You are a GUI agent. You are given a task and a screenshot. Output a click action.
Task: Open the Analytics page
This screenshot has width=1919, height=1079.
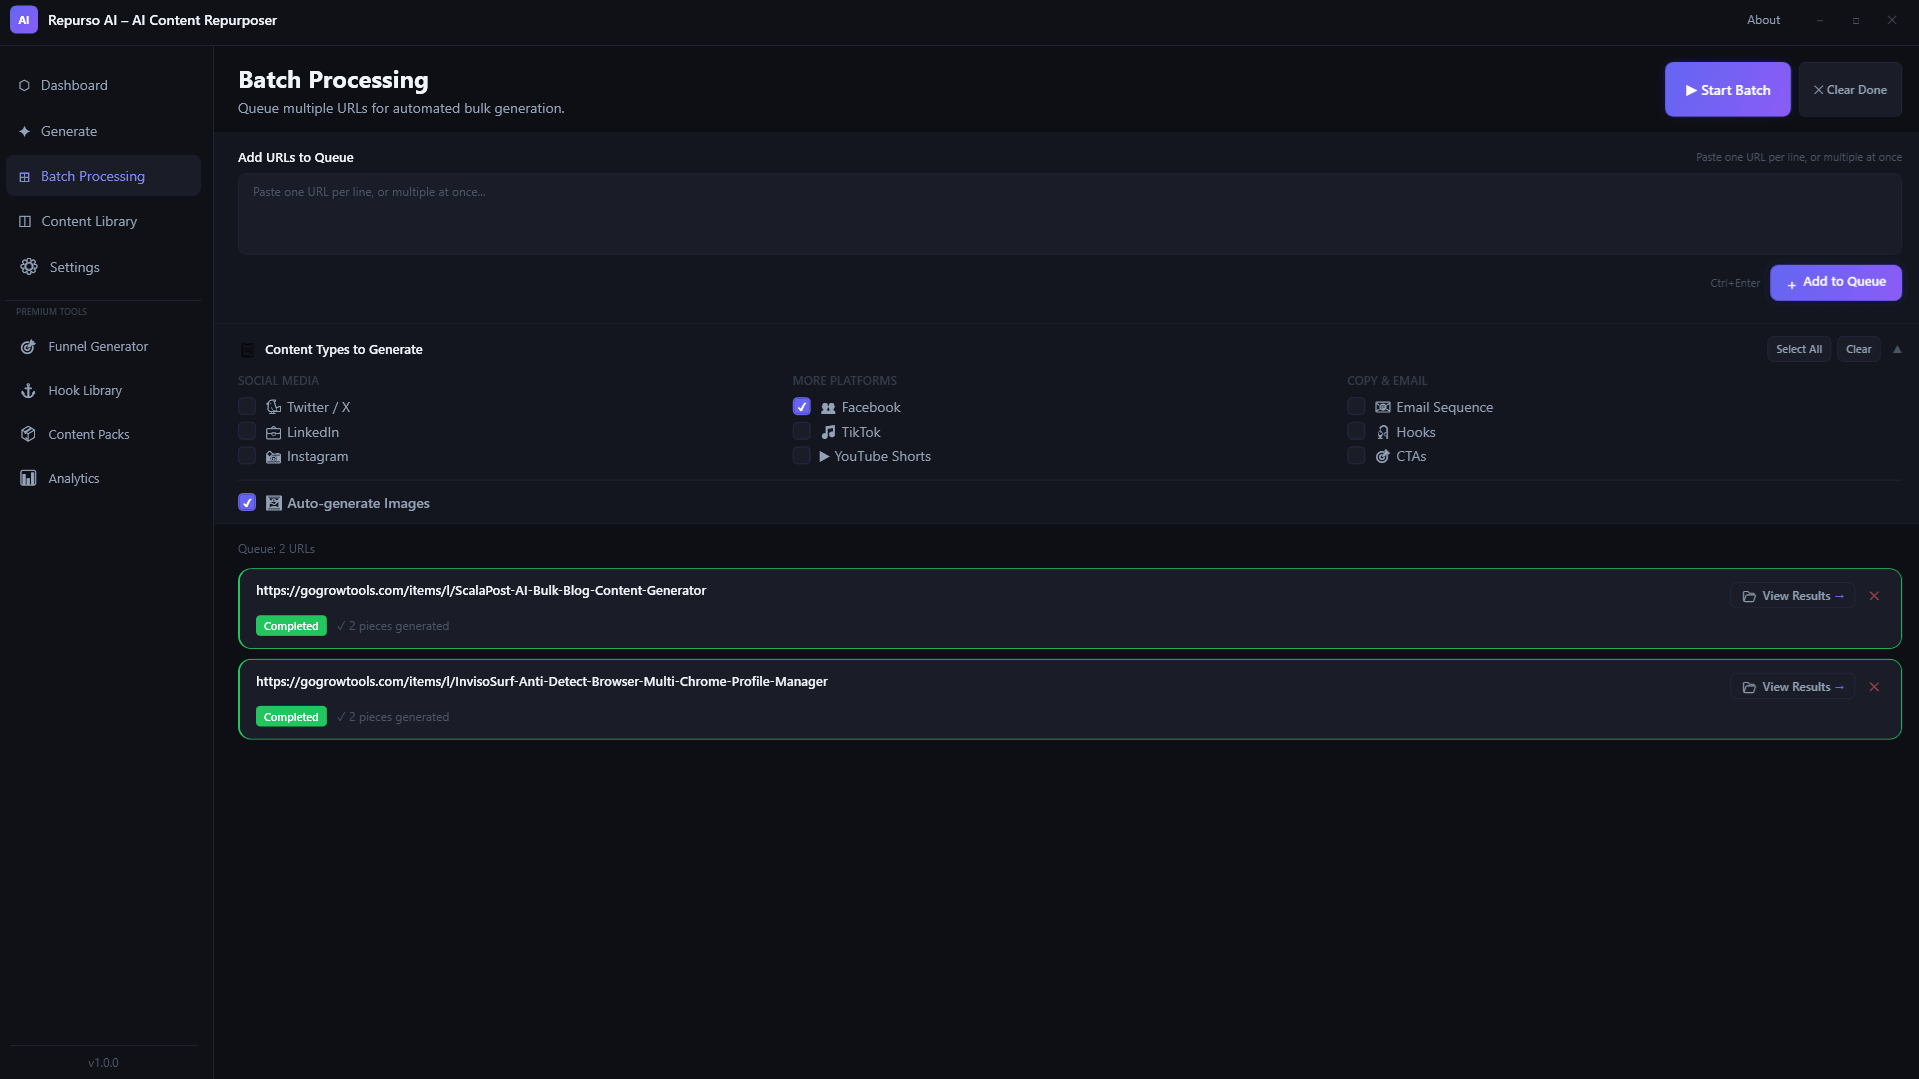coord(103,479)
